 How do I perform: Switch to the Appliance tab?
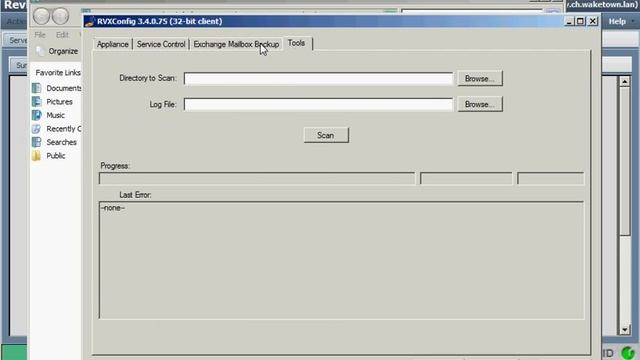113,44
